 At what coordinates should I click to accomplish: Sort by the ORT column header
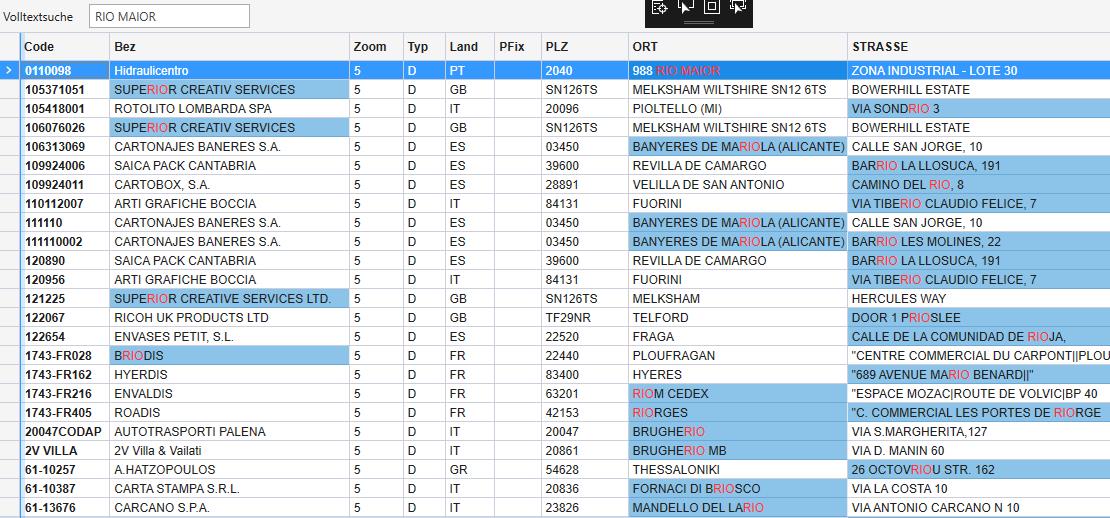(738, 47)
